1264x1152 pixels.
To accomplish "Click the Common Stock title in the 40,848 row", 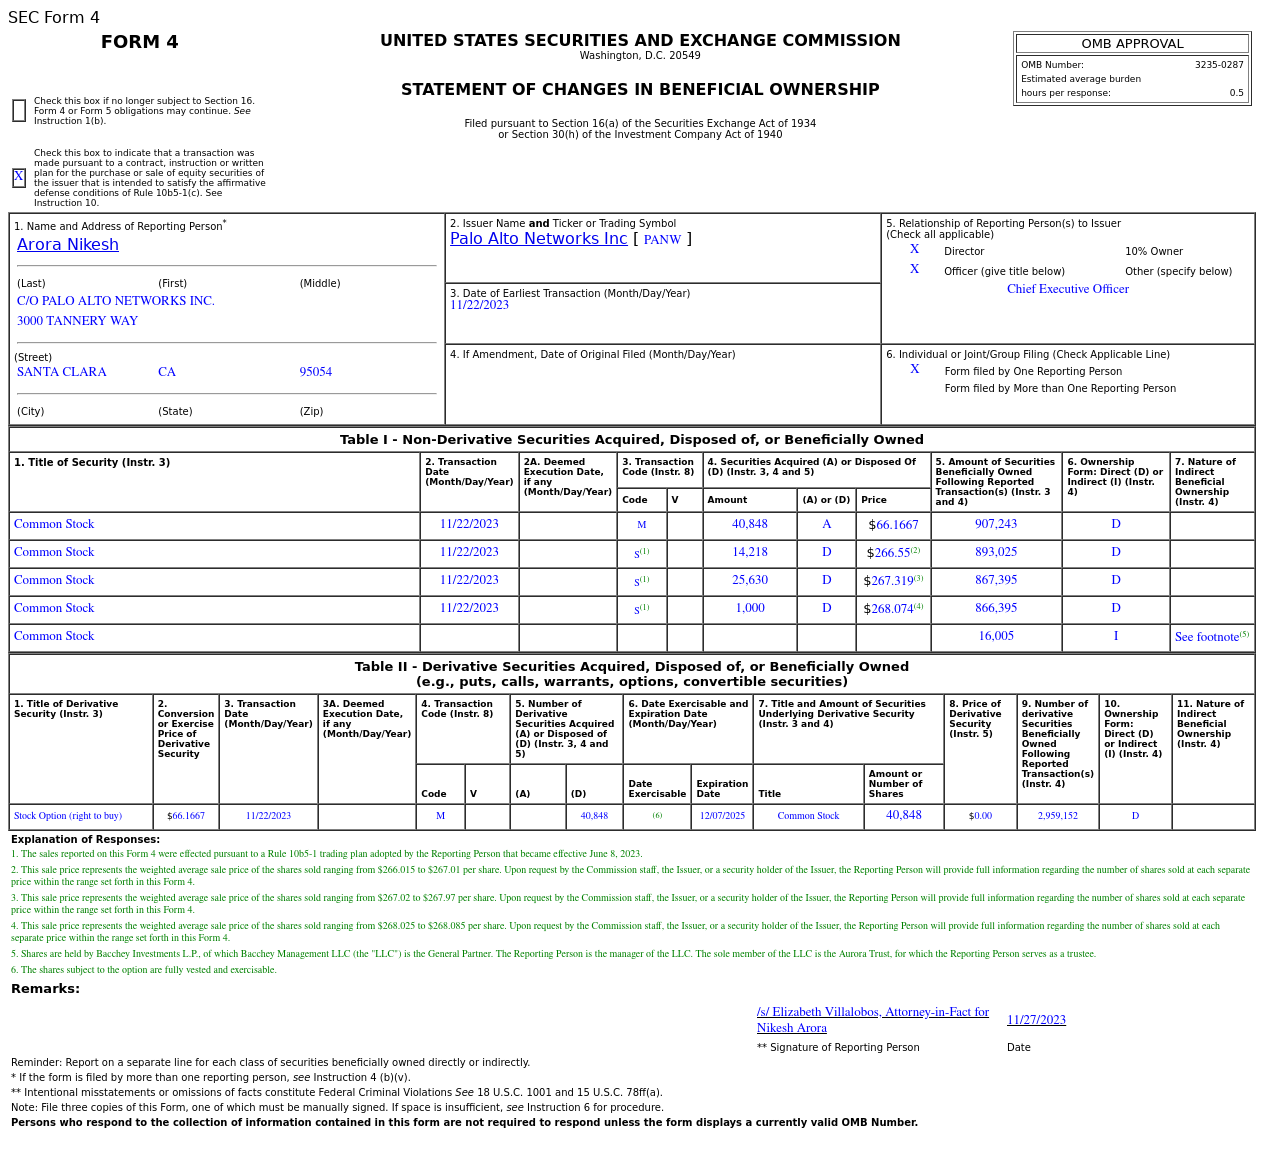I will pyautogui.click(x=54, y=524).
